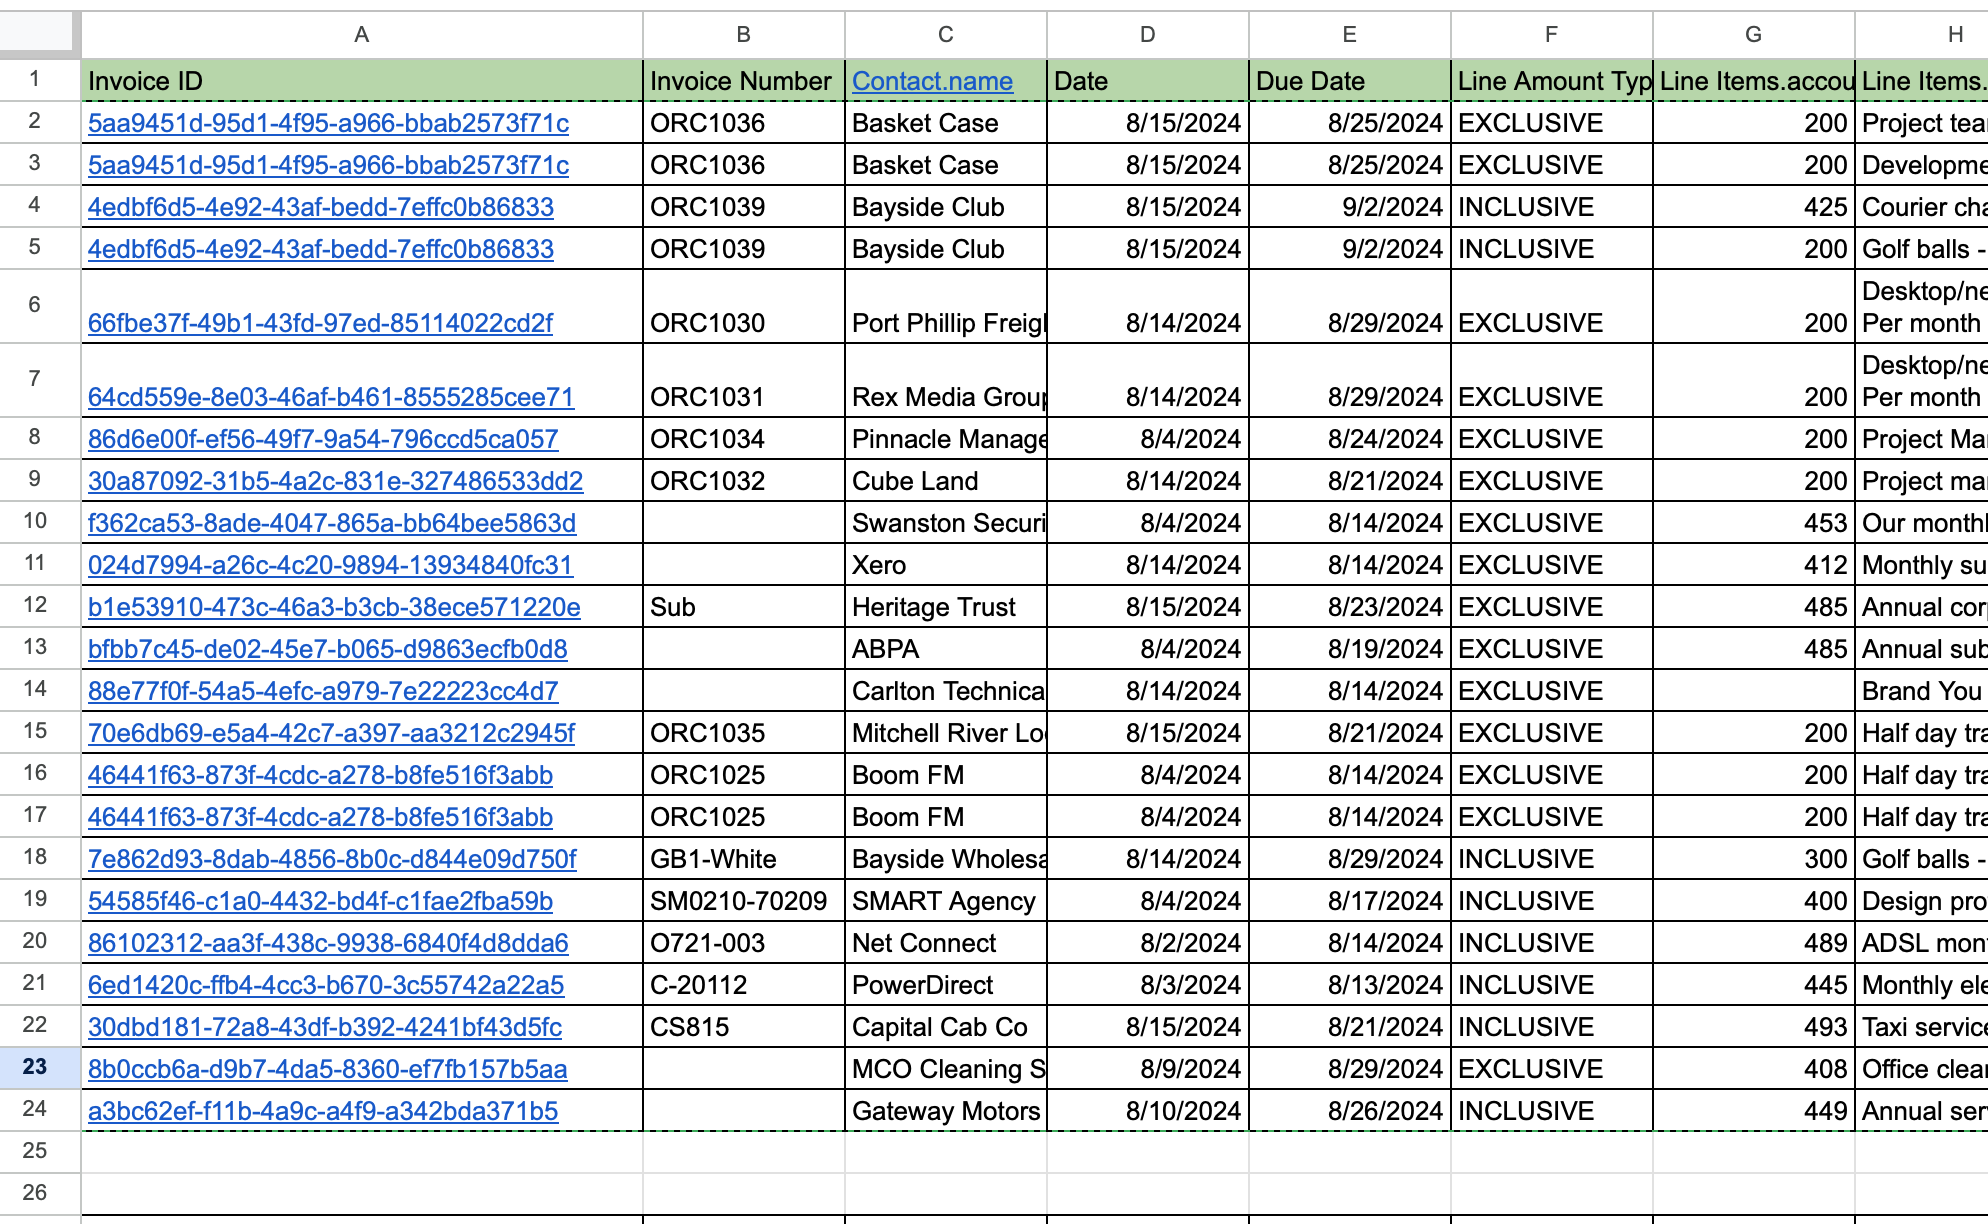Viewport: 1988px width, 1224px height.
Task: Click account code cell 453
Action: click(1753, 523)
